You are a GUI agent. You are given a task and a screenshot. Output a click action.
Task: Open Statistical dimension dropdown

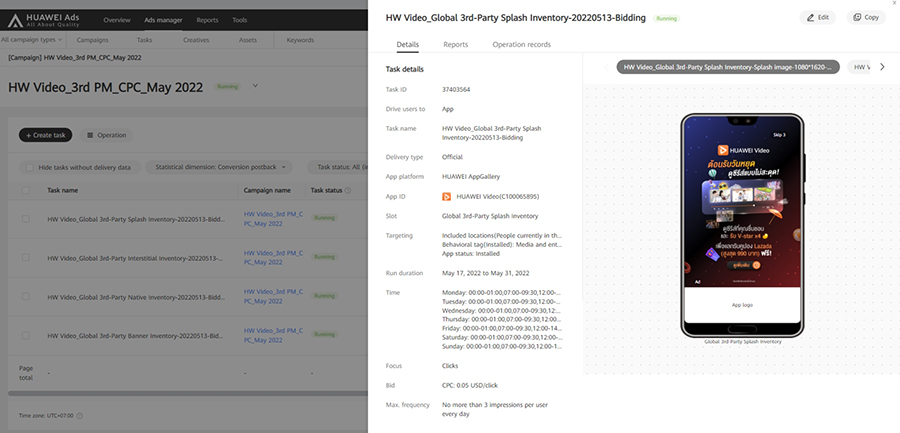(x=220, y=167)
